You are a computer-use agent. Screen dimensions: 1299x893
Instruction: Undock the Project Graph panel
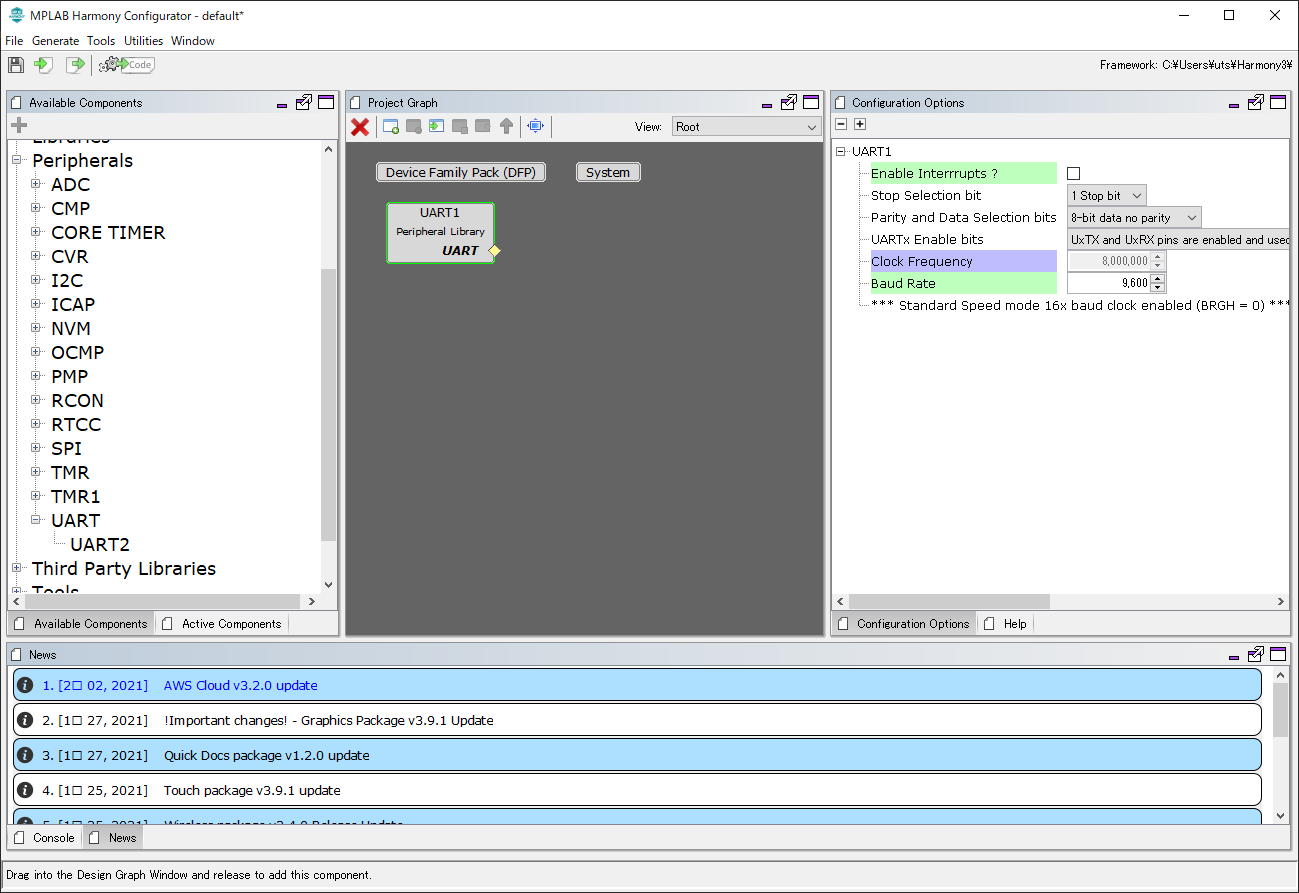(789, 102)
